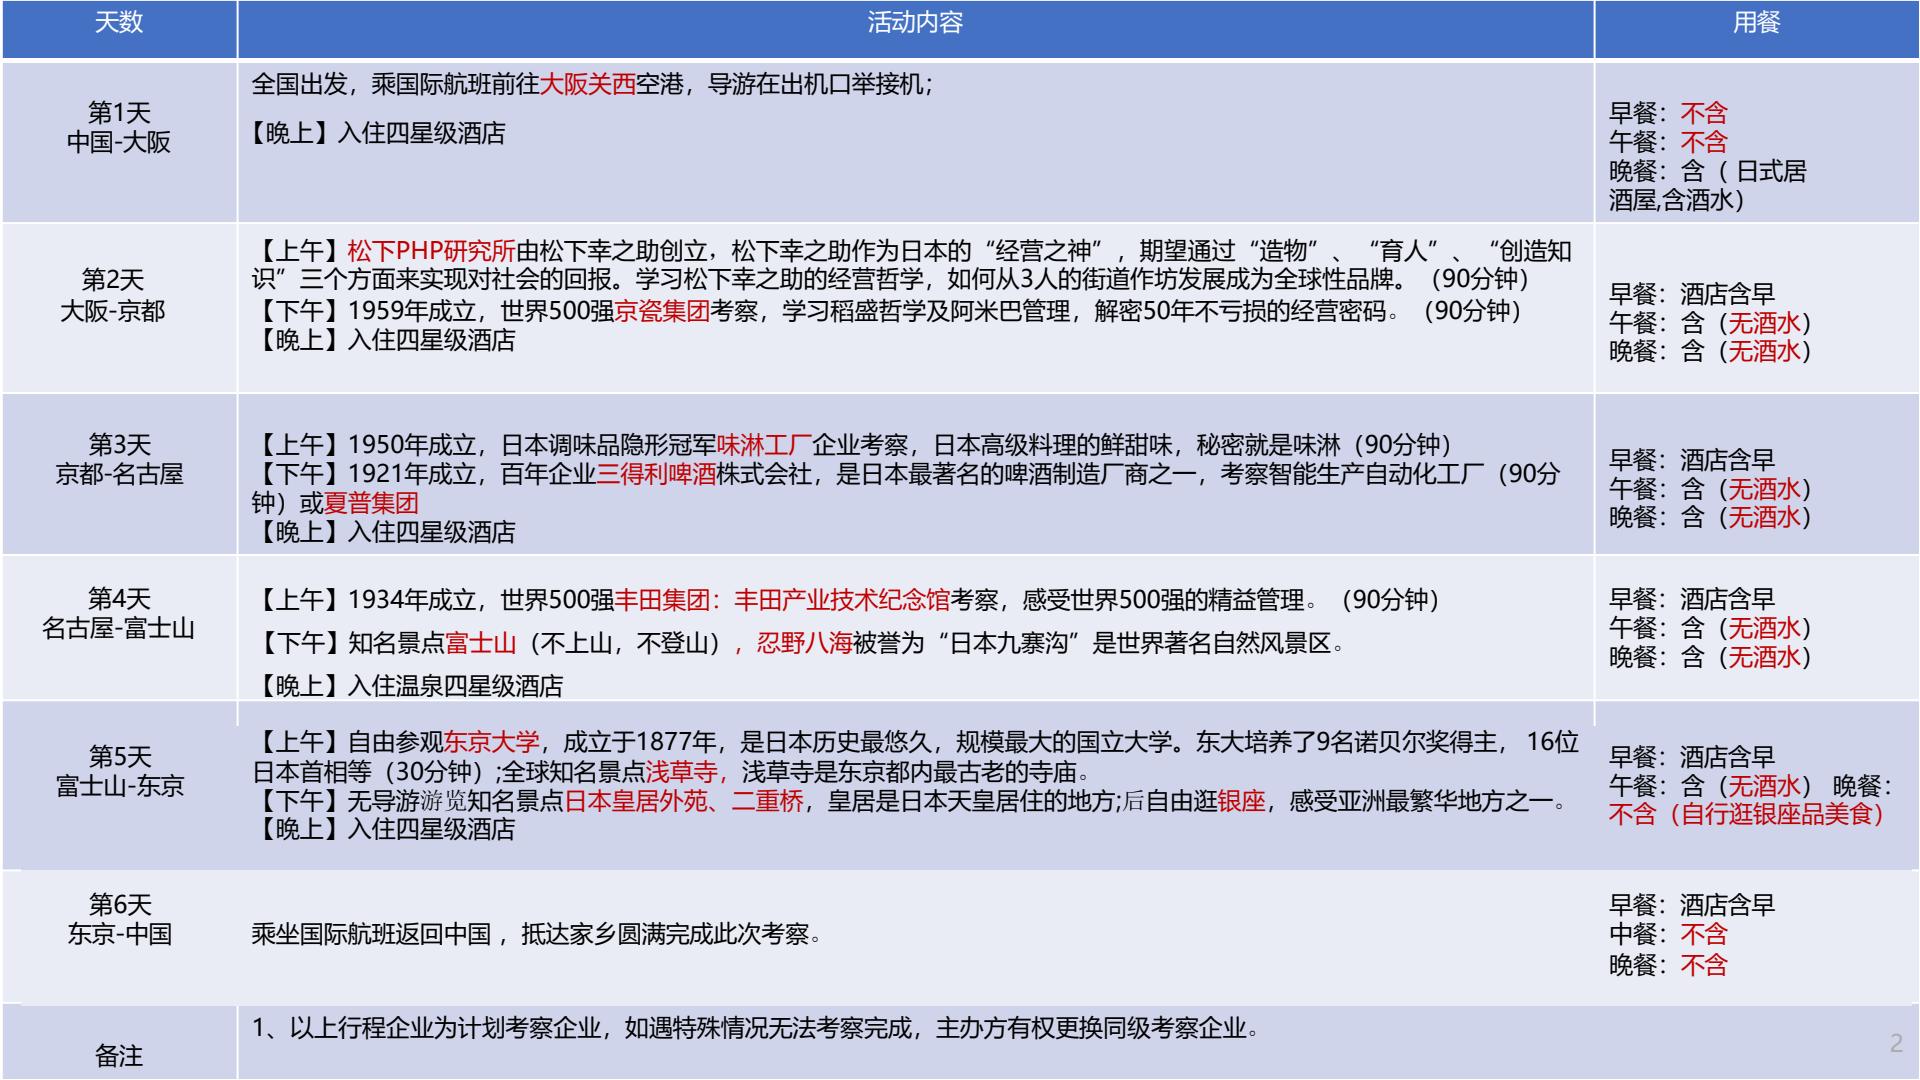Click the 活动内容 column header
1920x1080 pixels.
(x=915, y=29)
